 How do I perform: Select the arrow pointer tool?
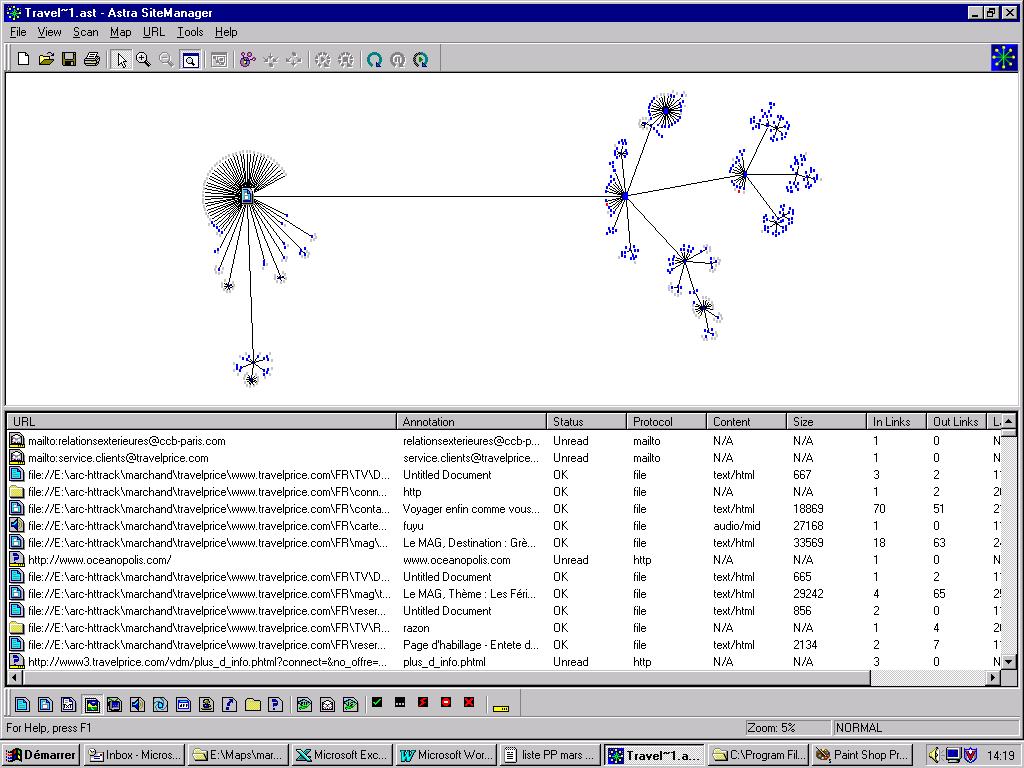[121, 60]
